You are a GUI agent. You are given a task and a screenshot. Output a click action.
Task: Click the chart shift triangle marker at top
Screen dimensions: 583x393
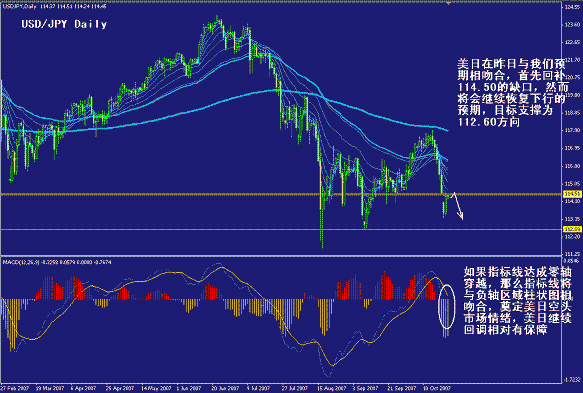[x=448, y=3]
